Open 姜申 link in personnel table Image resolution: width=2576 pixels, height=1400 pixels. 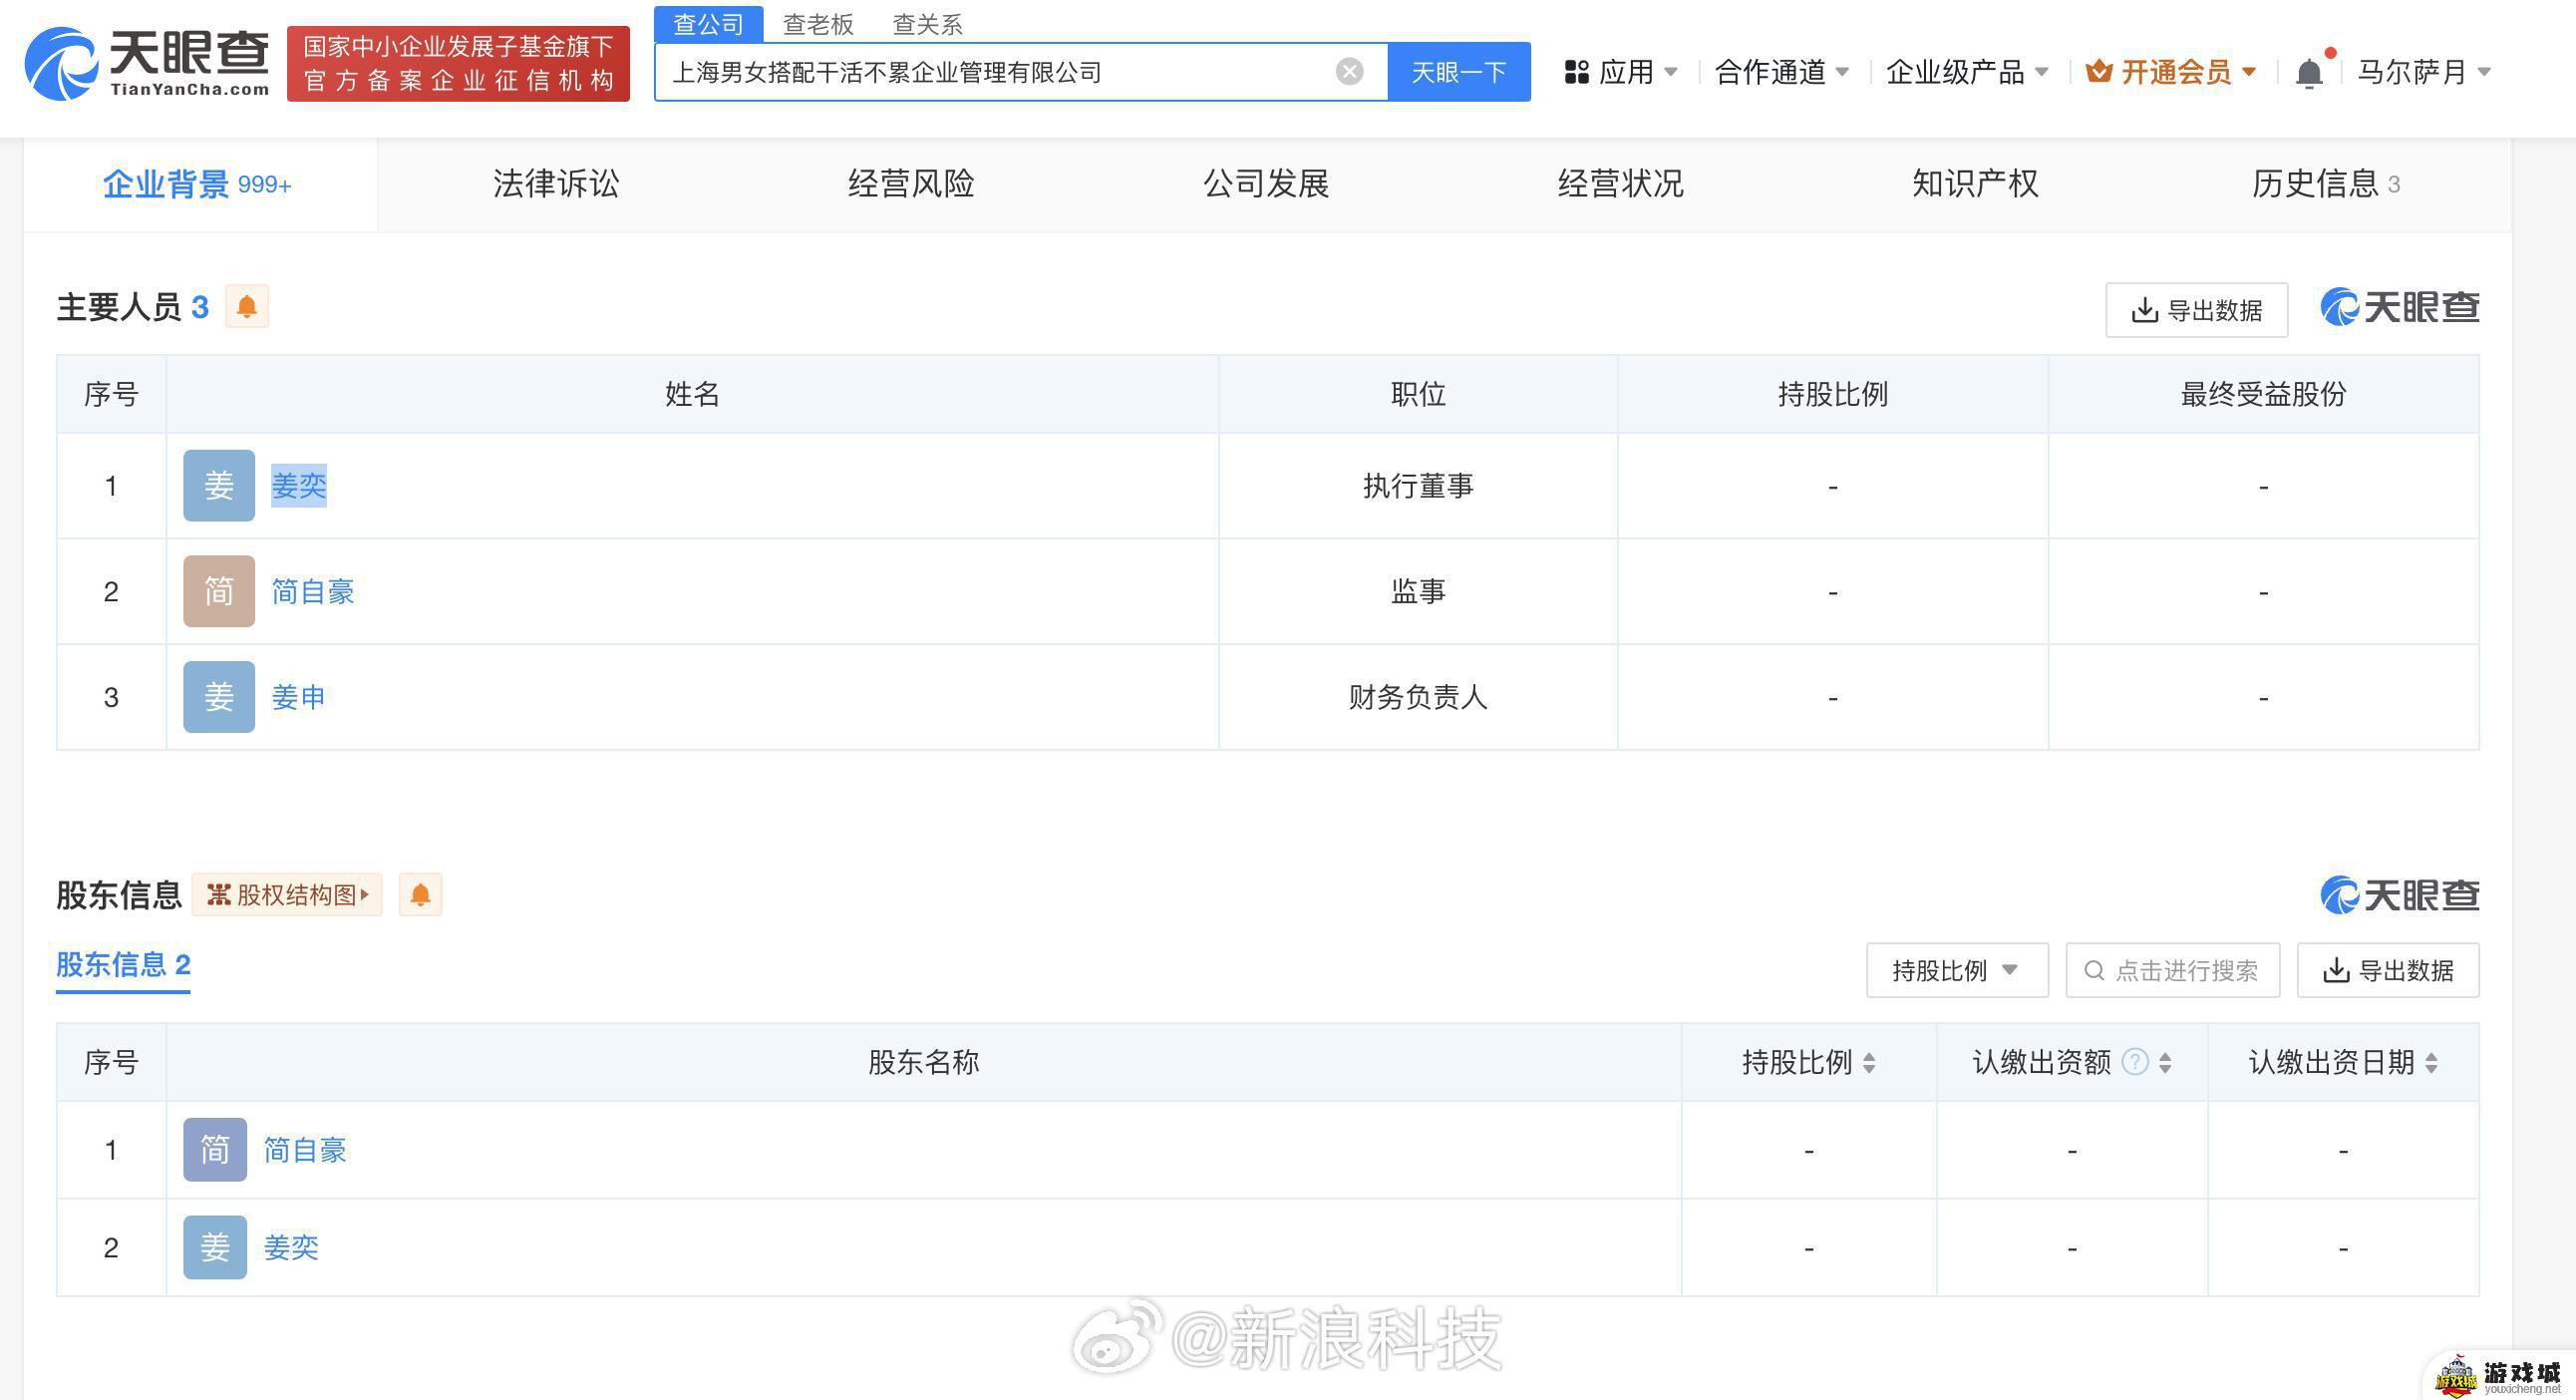point(298,697)
